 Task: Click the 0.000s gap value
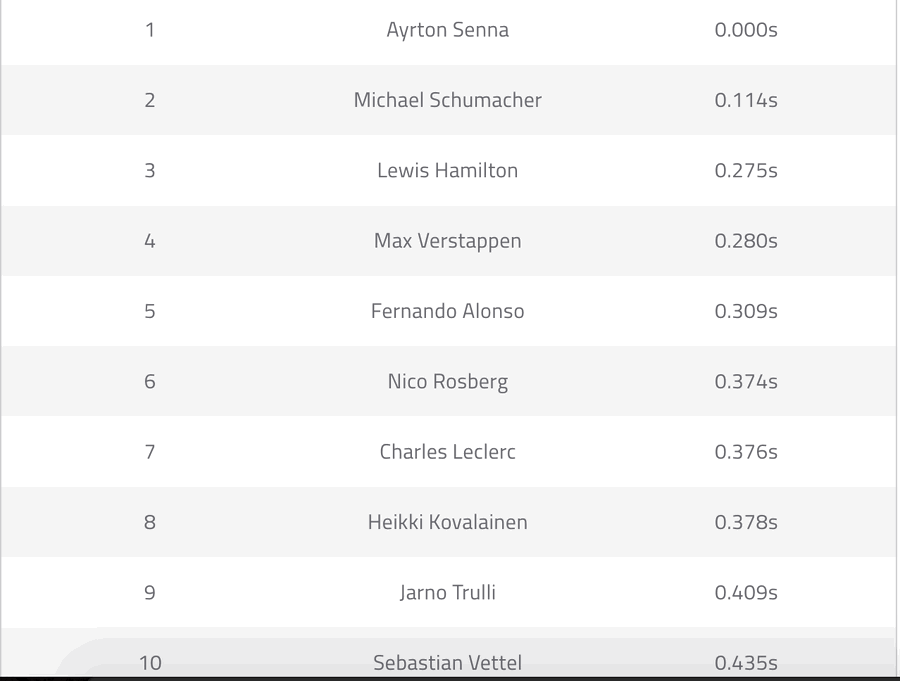point(746,30)
